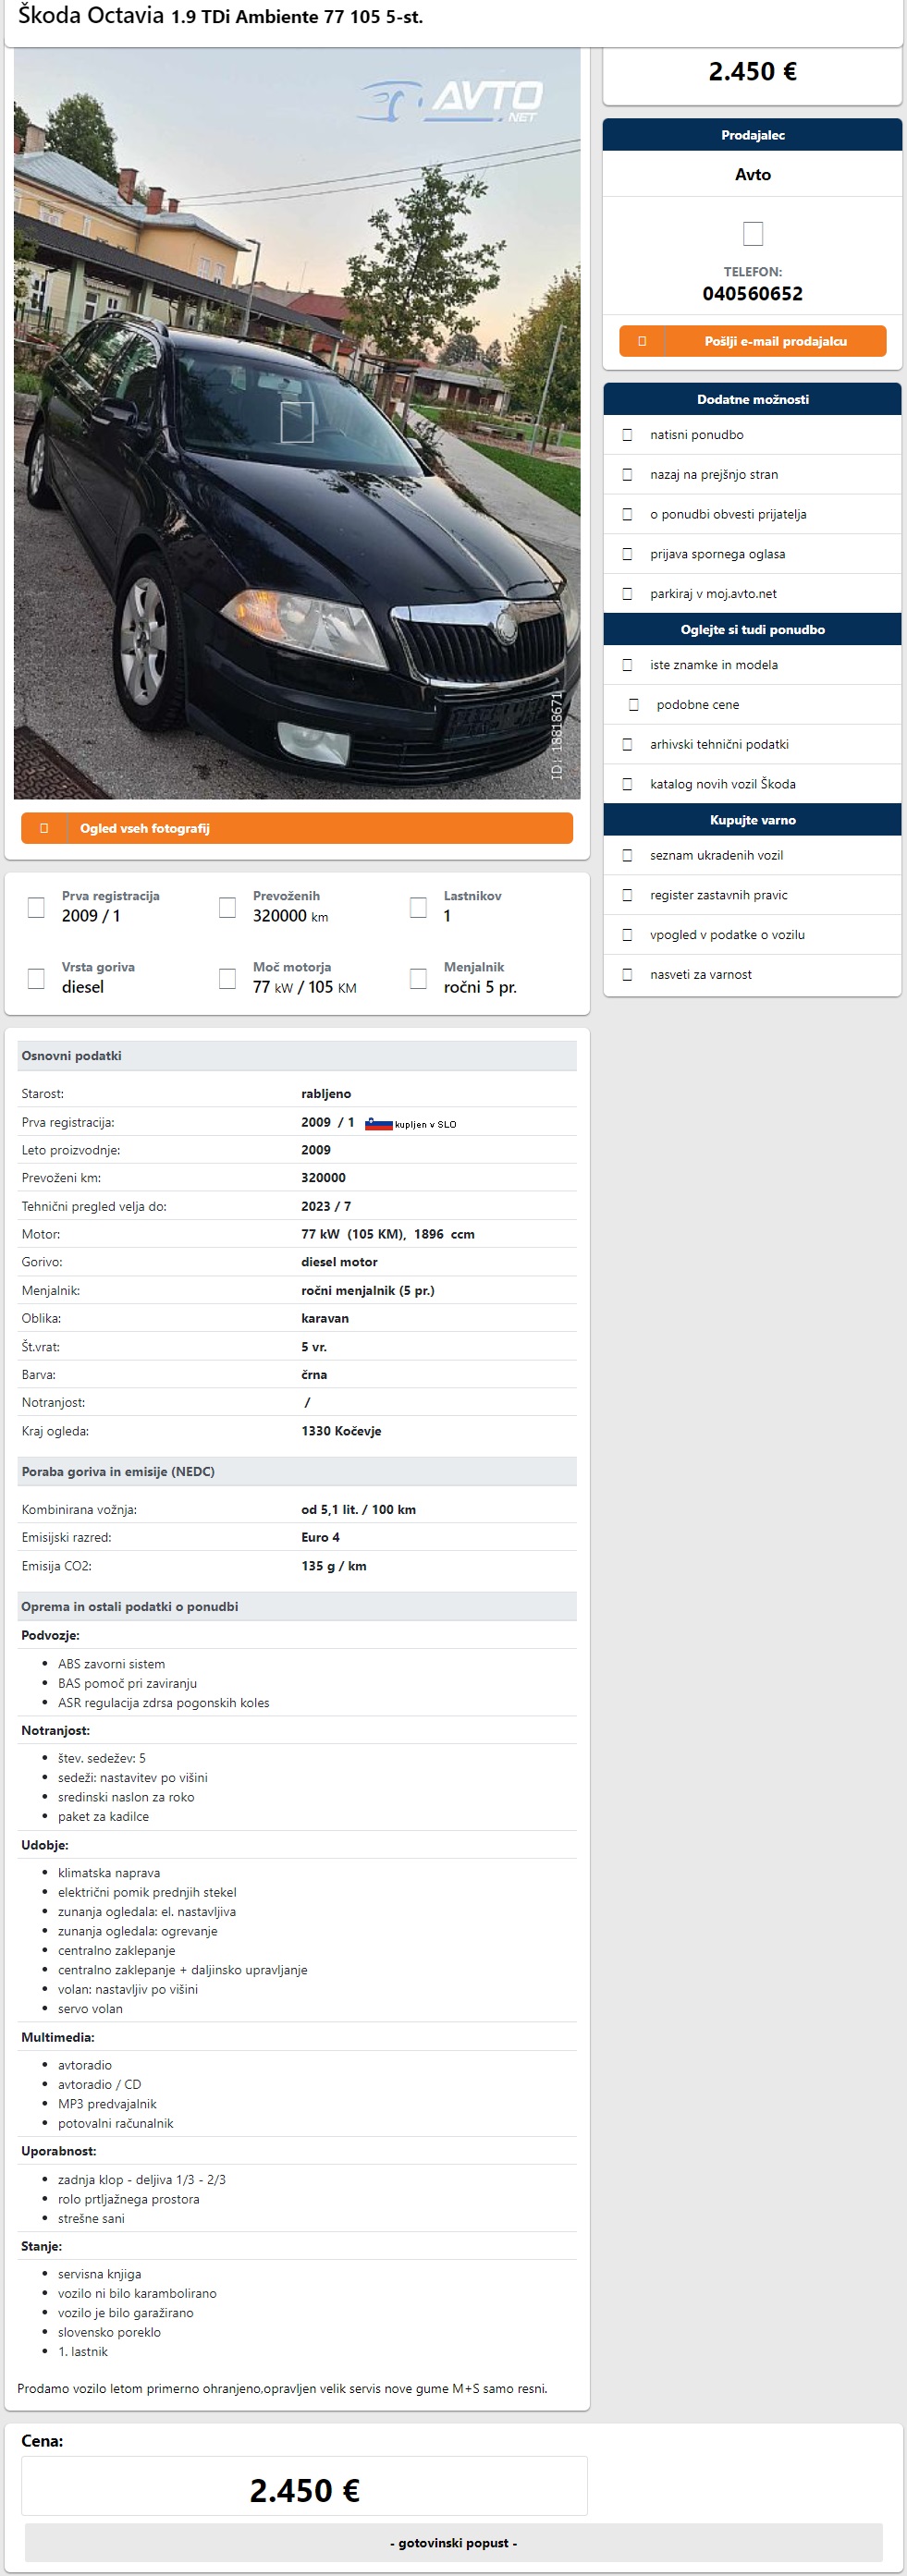Screen dimensions: 907x2576
Task: Click the icon beside 'natisni ponudbo'
Action: coord(627,435)
